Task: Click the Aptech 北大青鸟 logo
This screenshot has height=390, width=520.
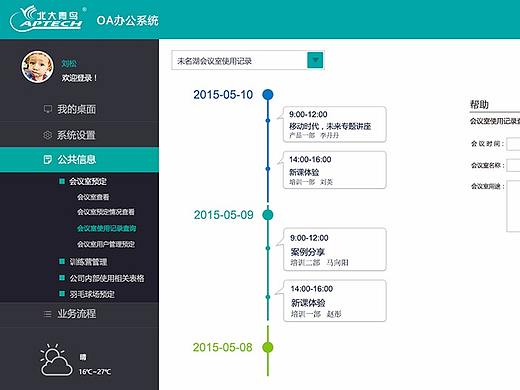Action: pos(47,19)
